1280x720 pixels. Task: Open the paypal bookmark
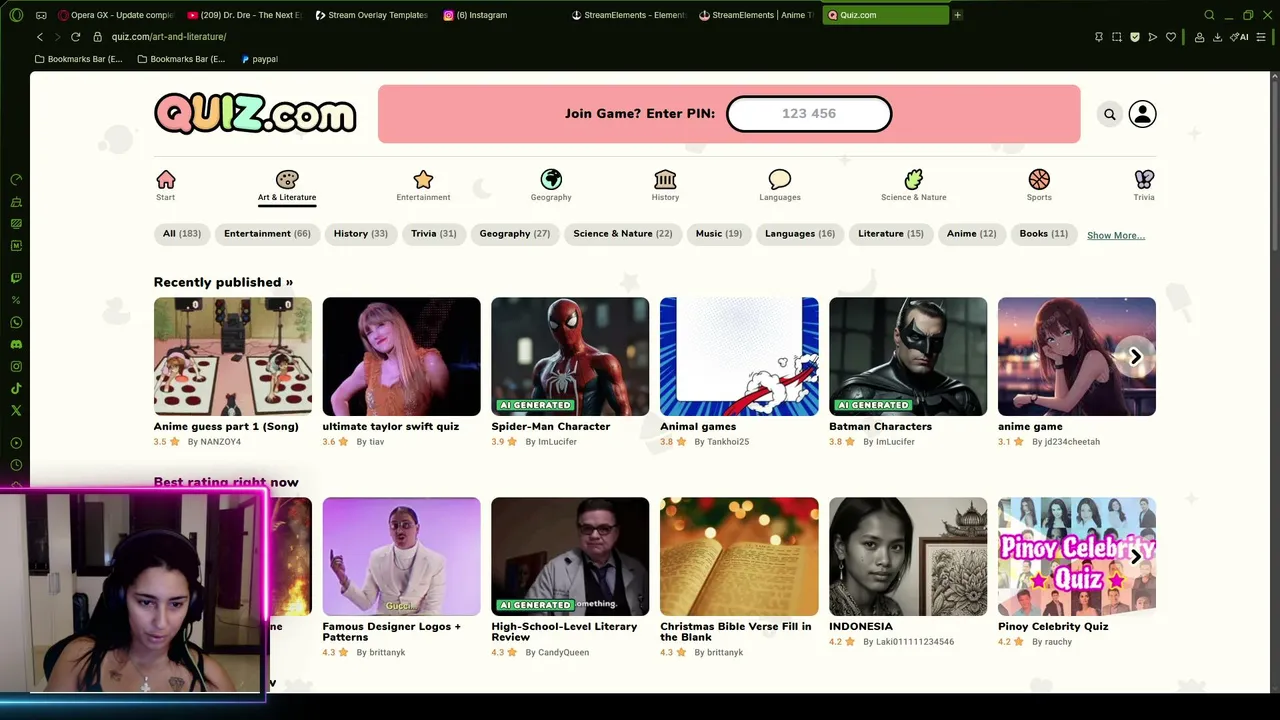tap(259, 59)
